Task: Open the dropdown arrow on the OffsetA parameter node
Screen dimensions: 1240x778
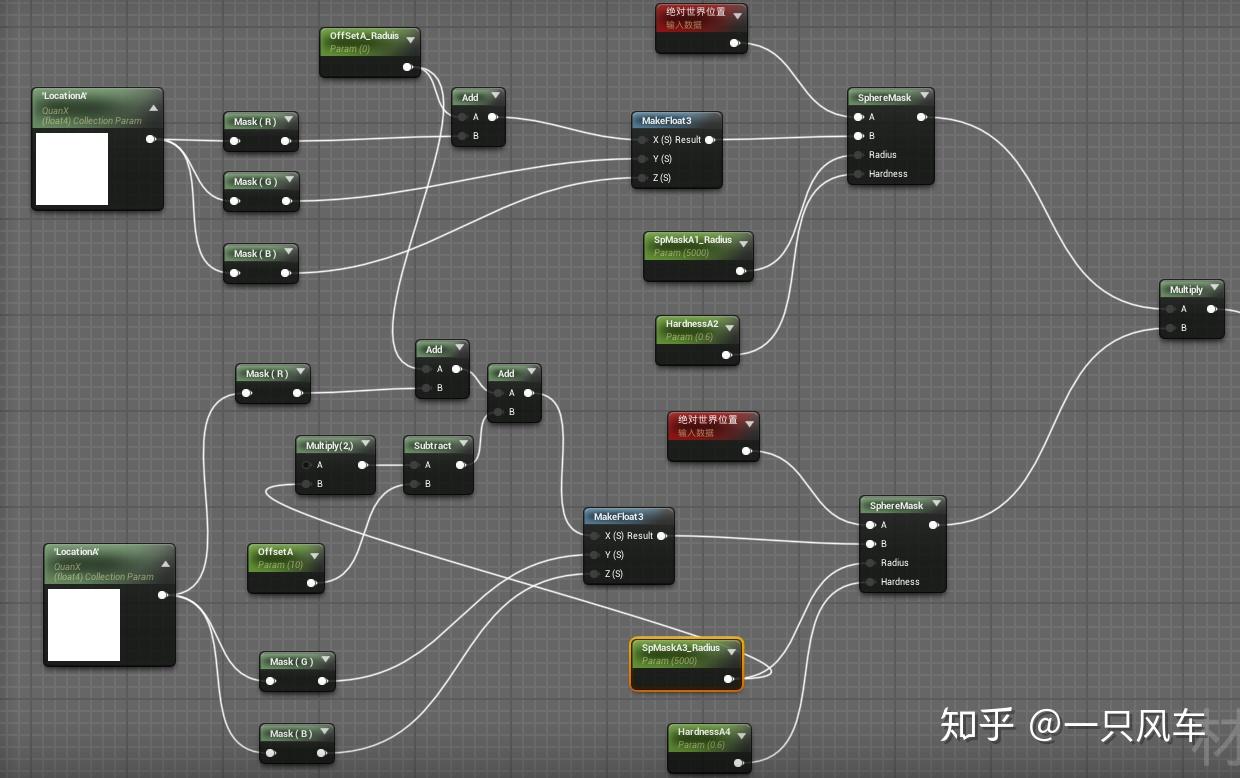Action: [314, 556]
